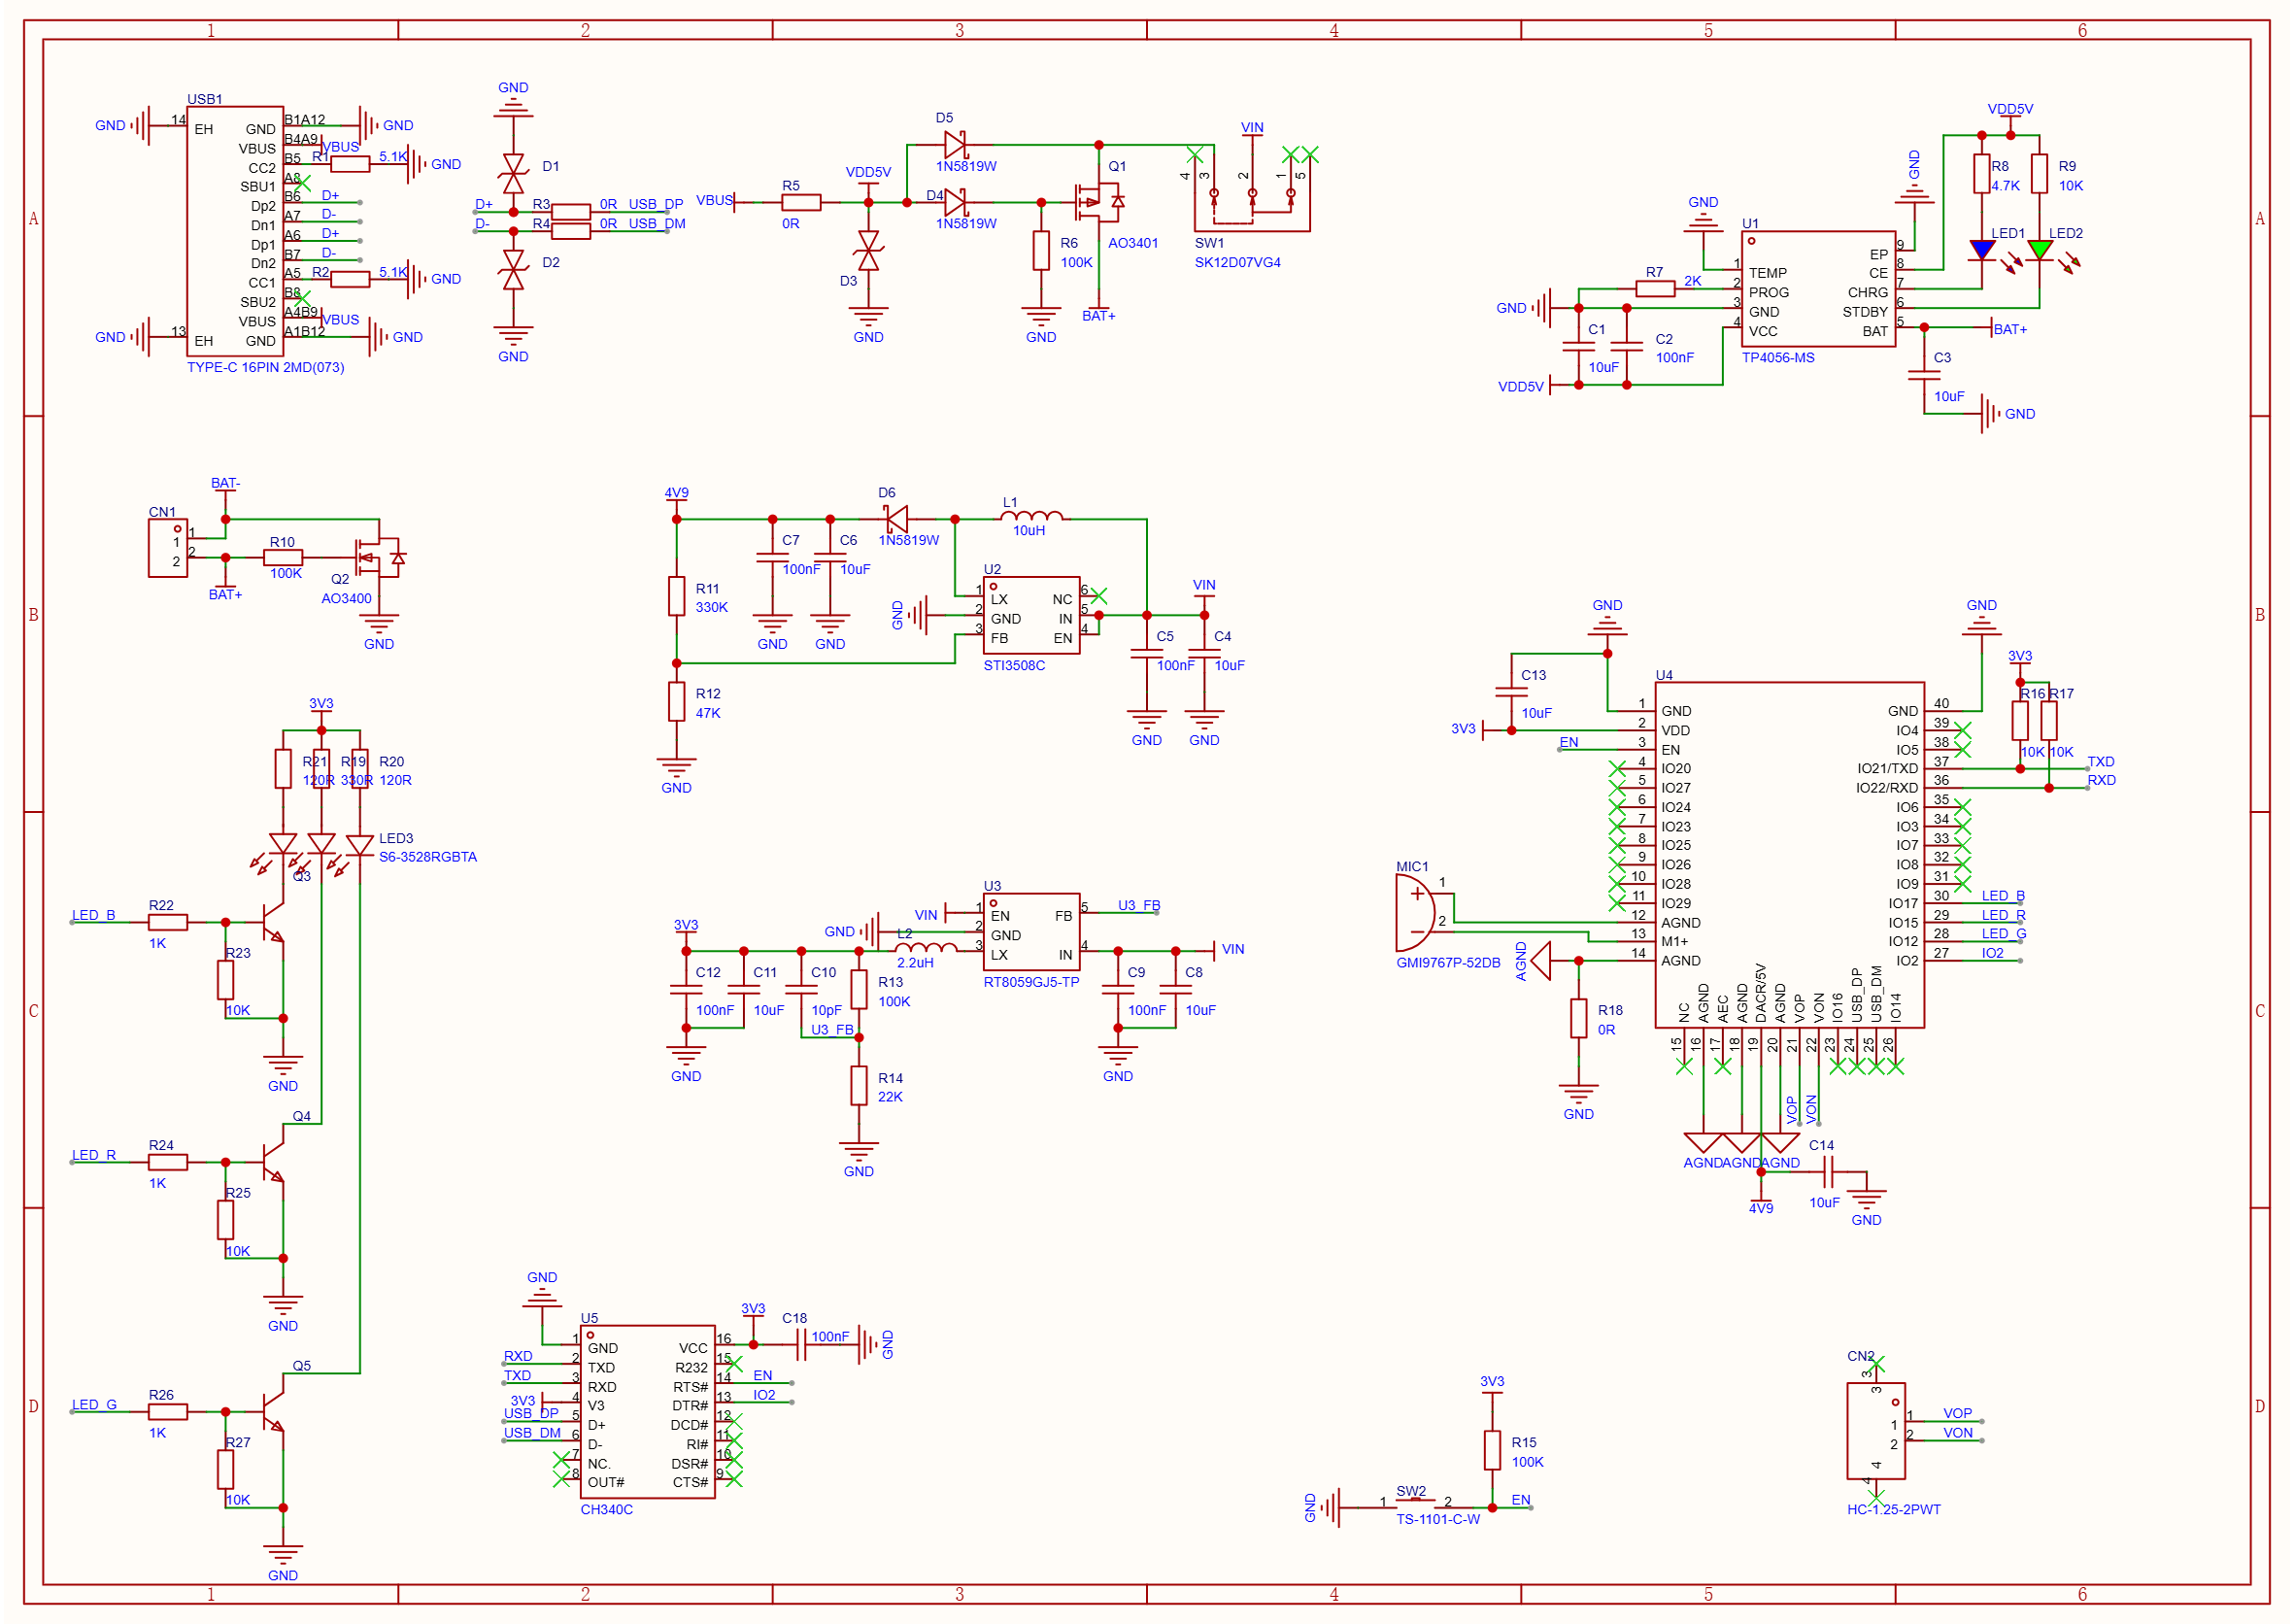Select the "RT8059GJ5-TP" part name text
The height and width of the screenshot is (1624, 2294).
(1031, 982)
